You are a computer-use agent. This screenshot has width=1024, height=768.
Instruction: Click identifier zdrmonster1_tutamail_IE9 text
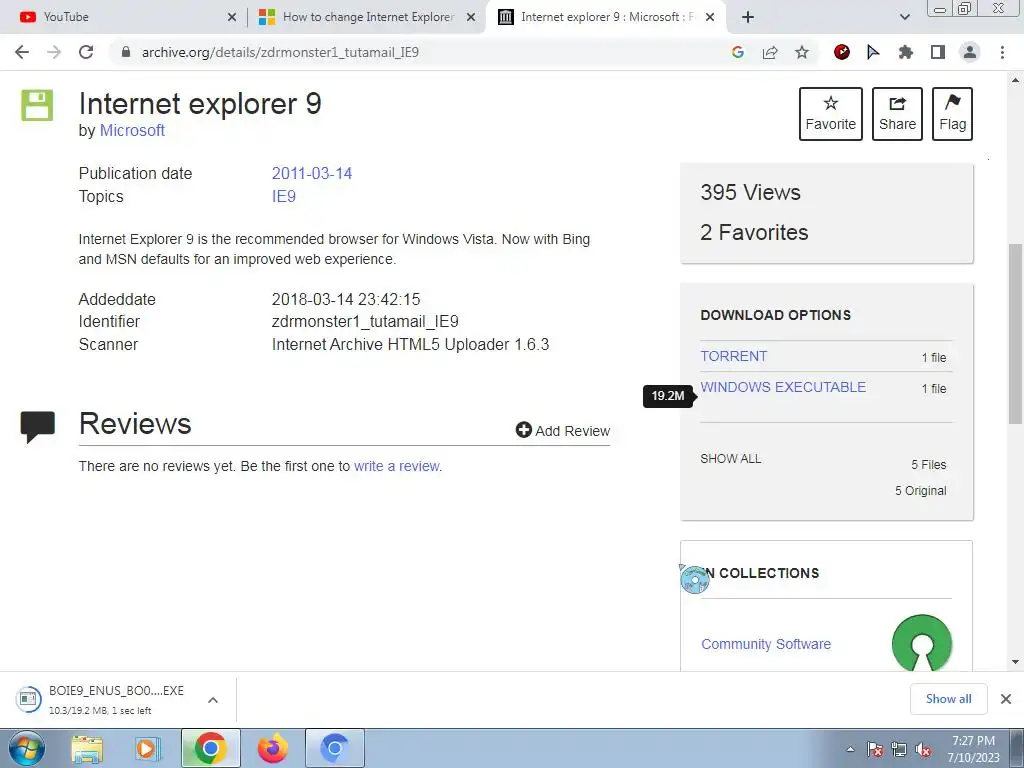[x=365, y=321]
